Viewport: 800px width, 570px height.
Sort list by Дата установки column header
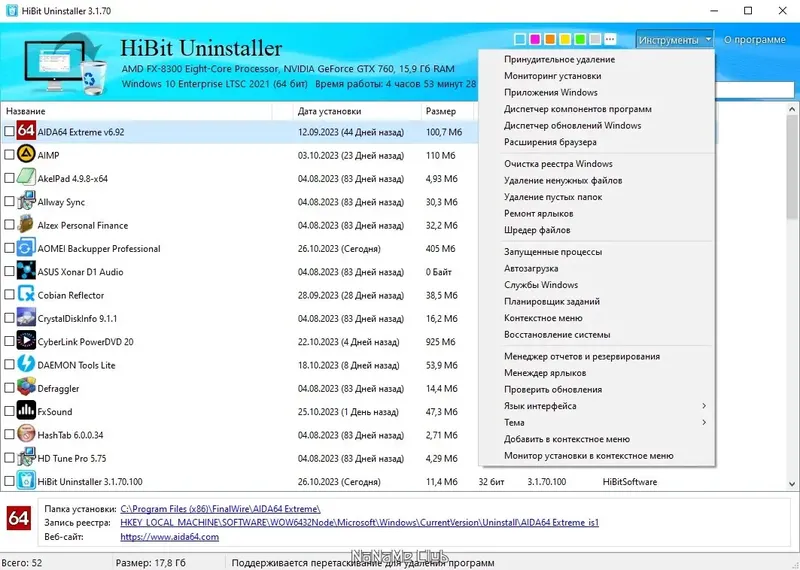[x=357, y=111]
